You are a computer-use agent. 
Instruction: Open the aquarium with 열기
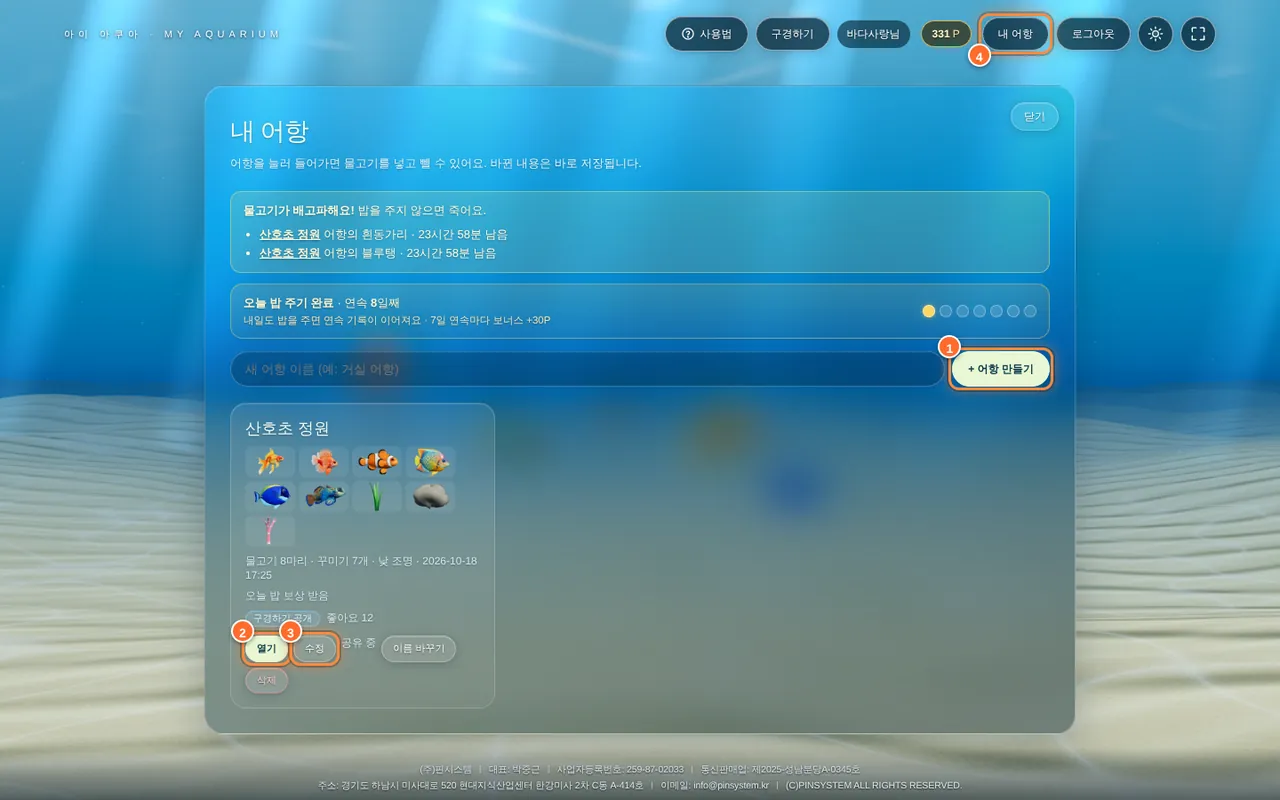[x=266, y=648]
